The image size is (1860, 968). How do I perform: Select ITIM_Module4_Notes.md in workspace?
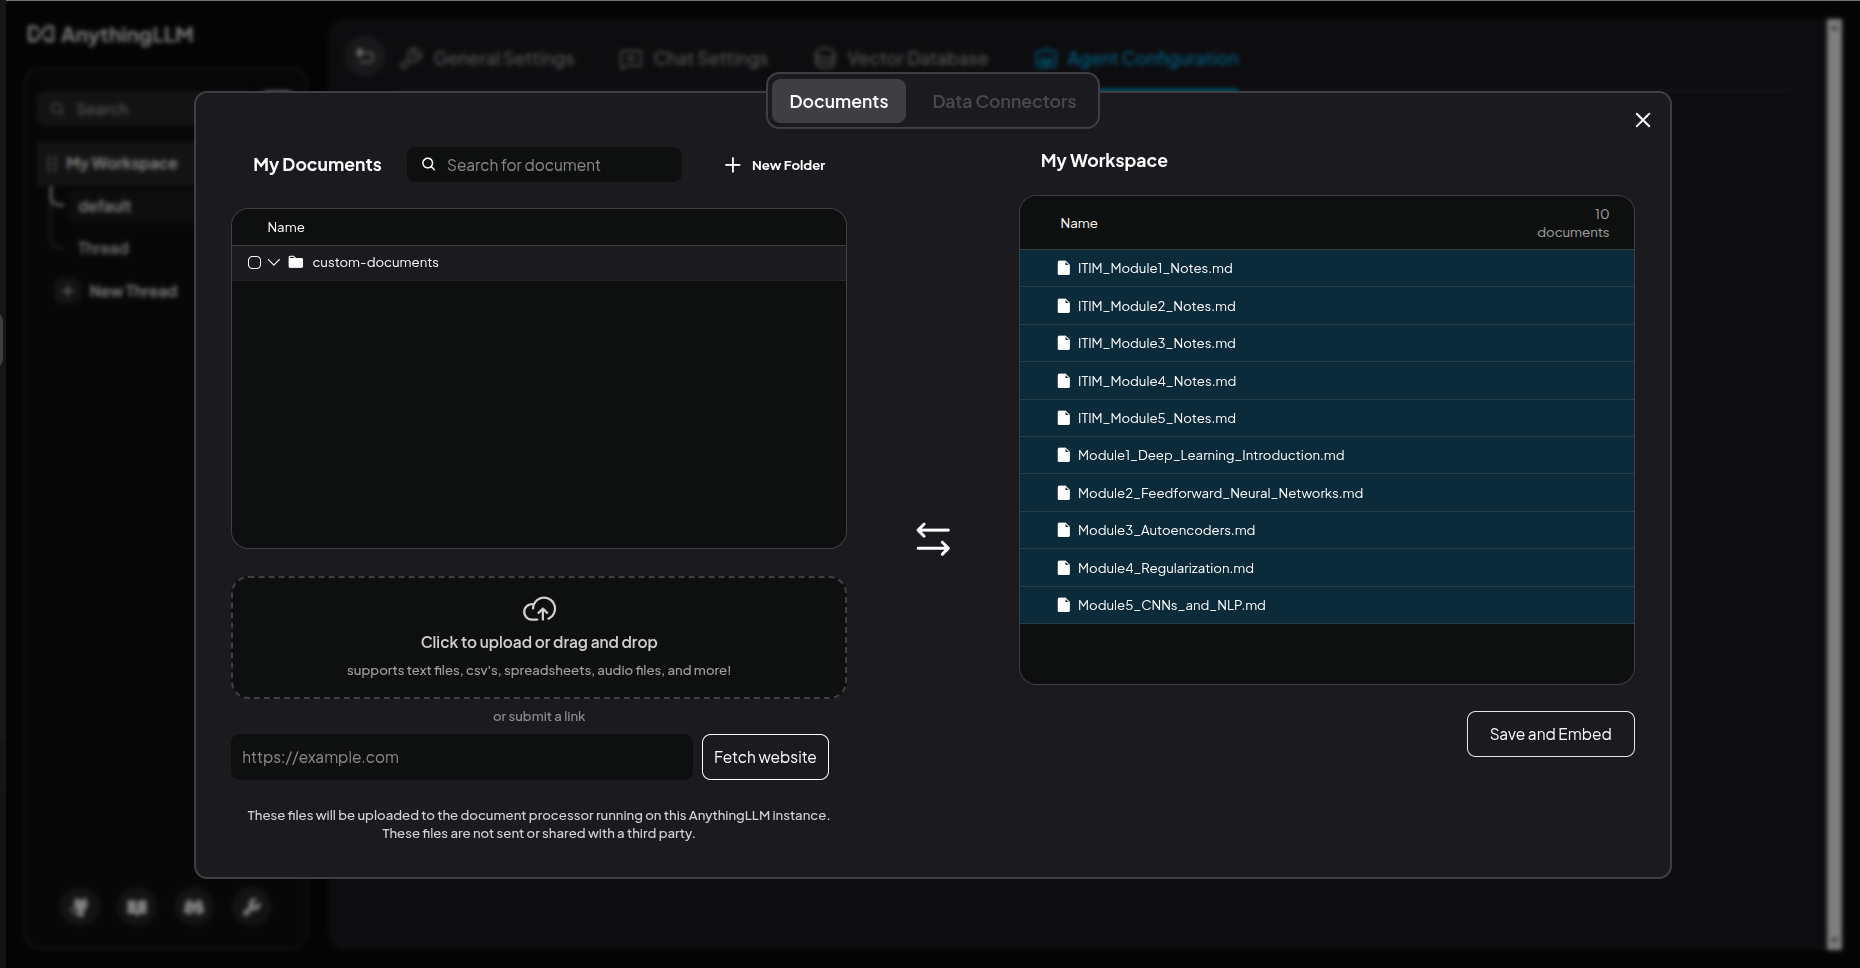click(1326, 381)
